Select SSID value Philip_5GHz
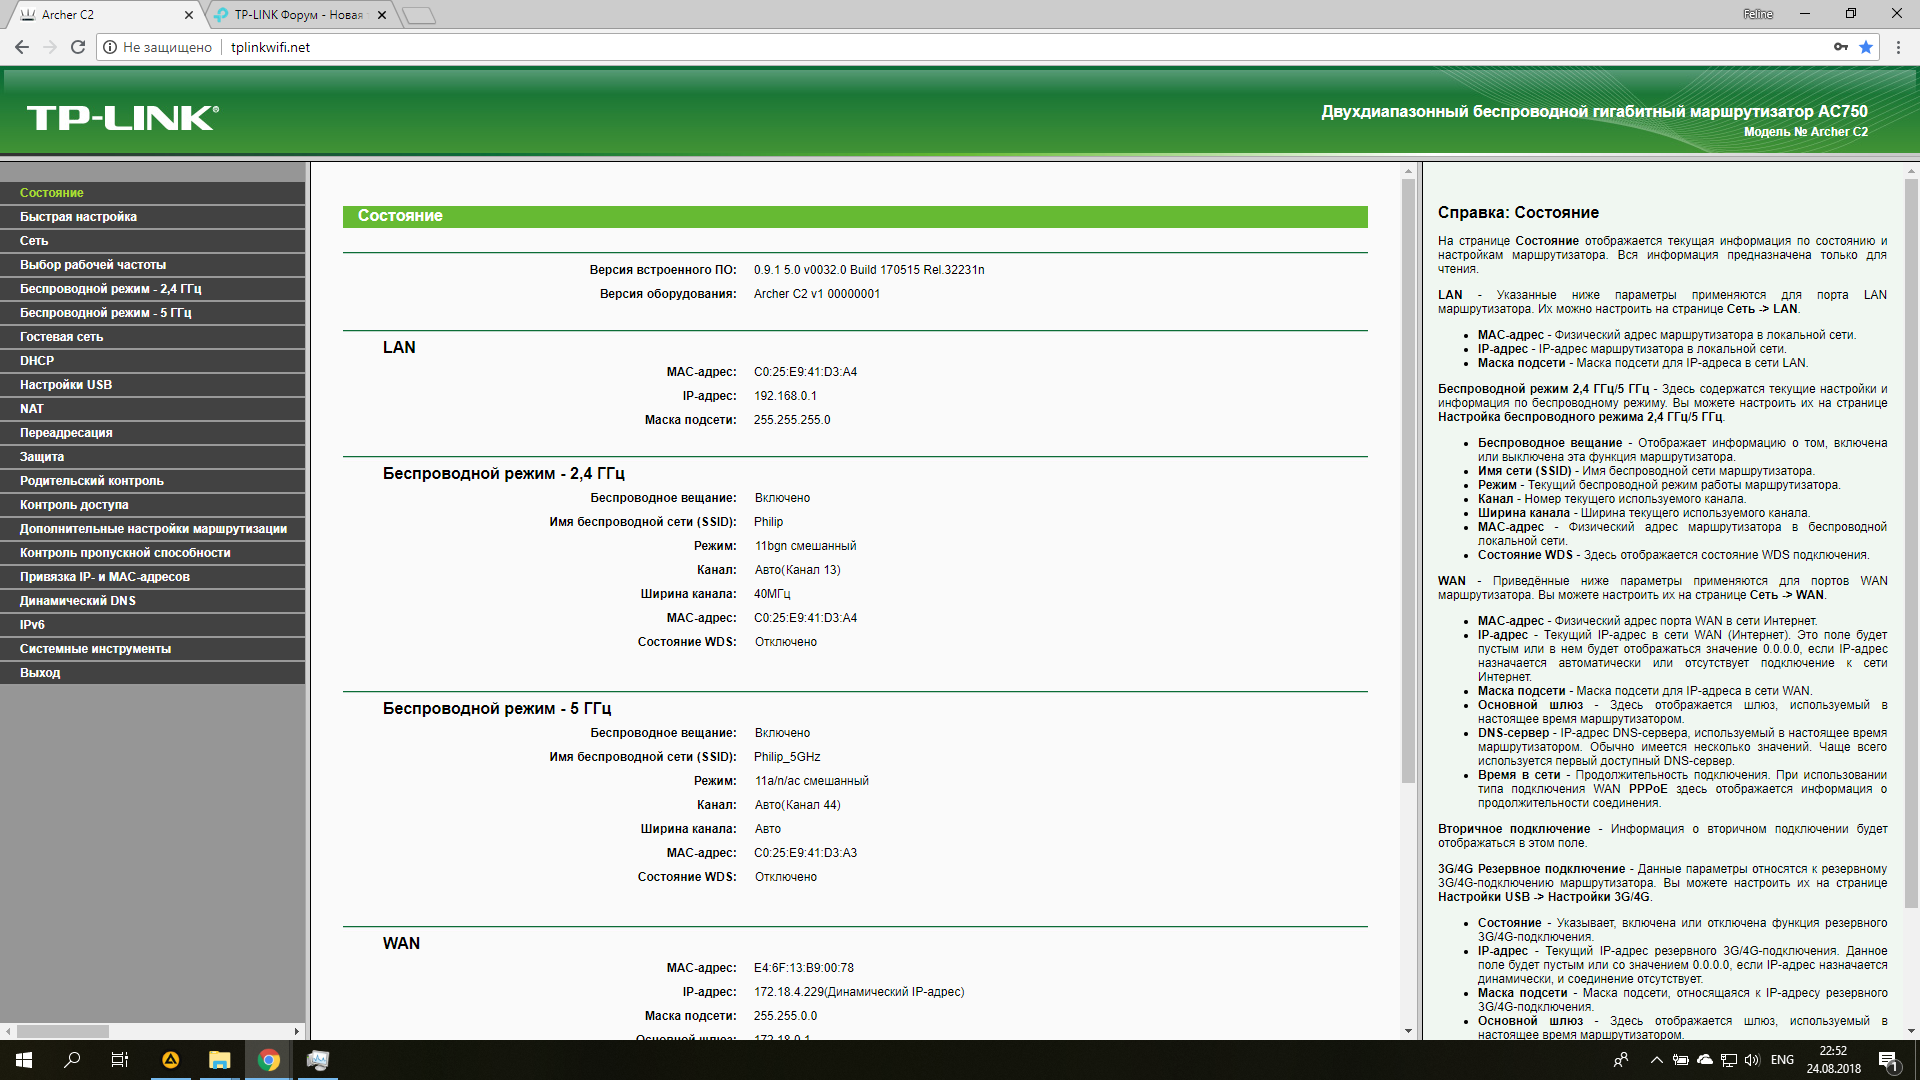The width and height of the screenshot is (1920, 1080). (x=787, y=757)
